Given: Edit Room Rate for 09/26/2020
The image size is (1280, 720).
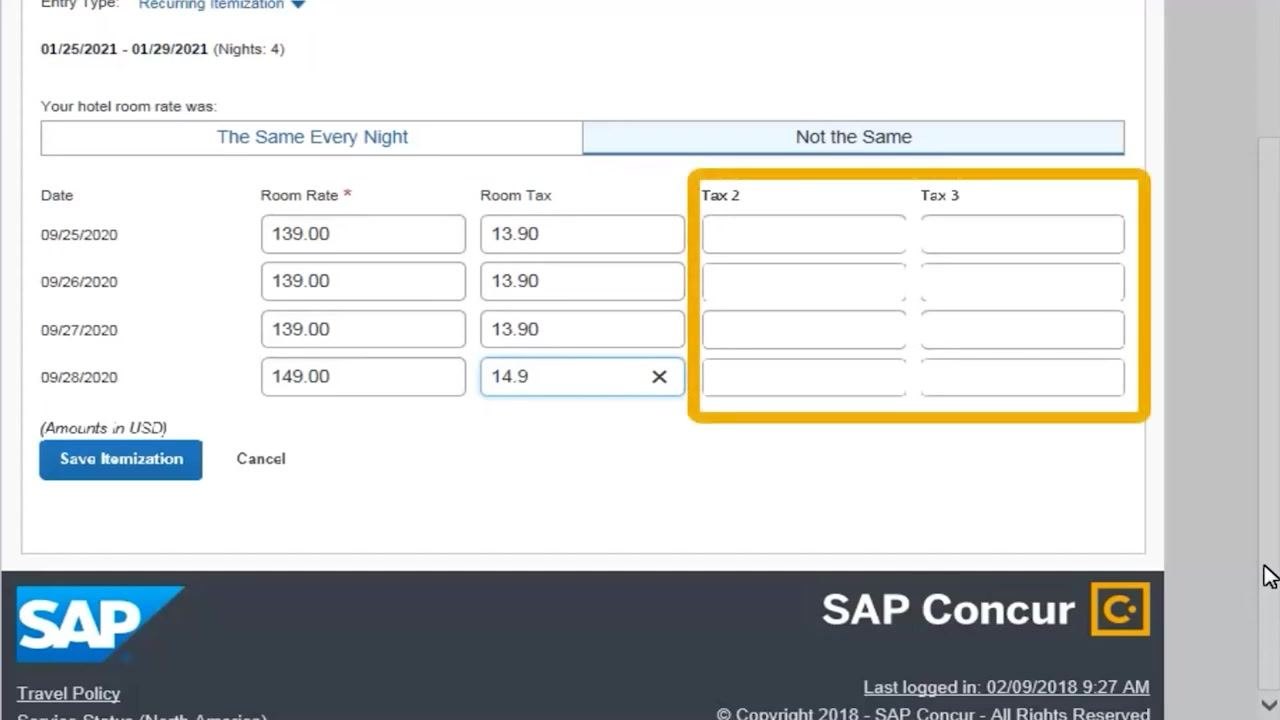Looking at the screenshot, I should (363, 281).
